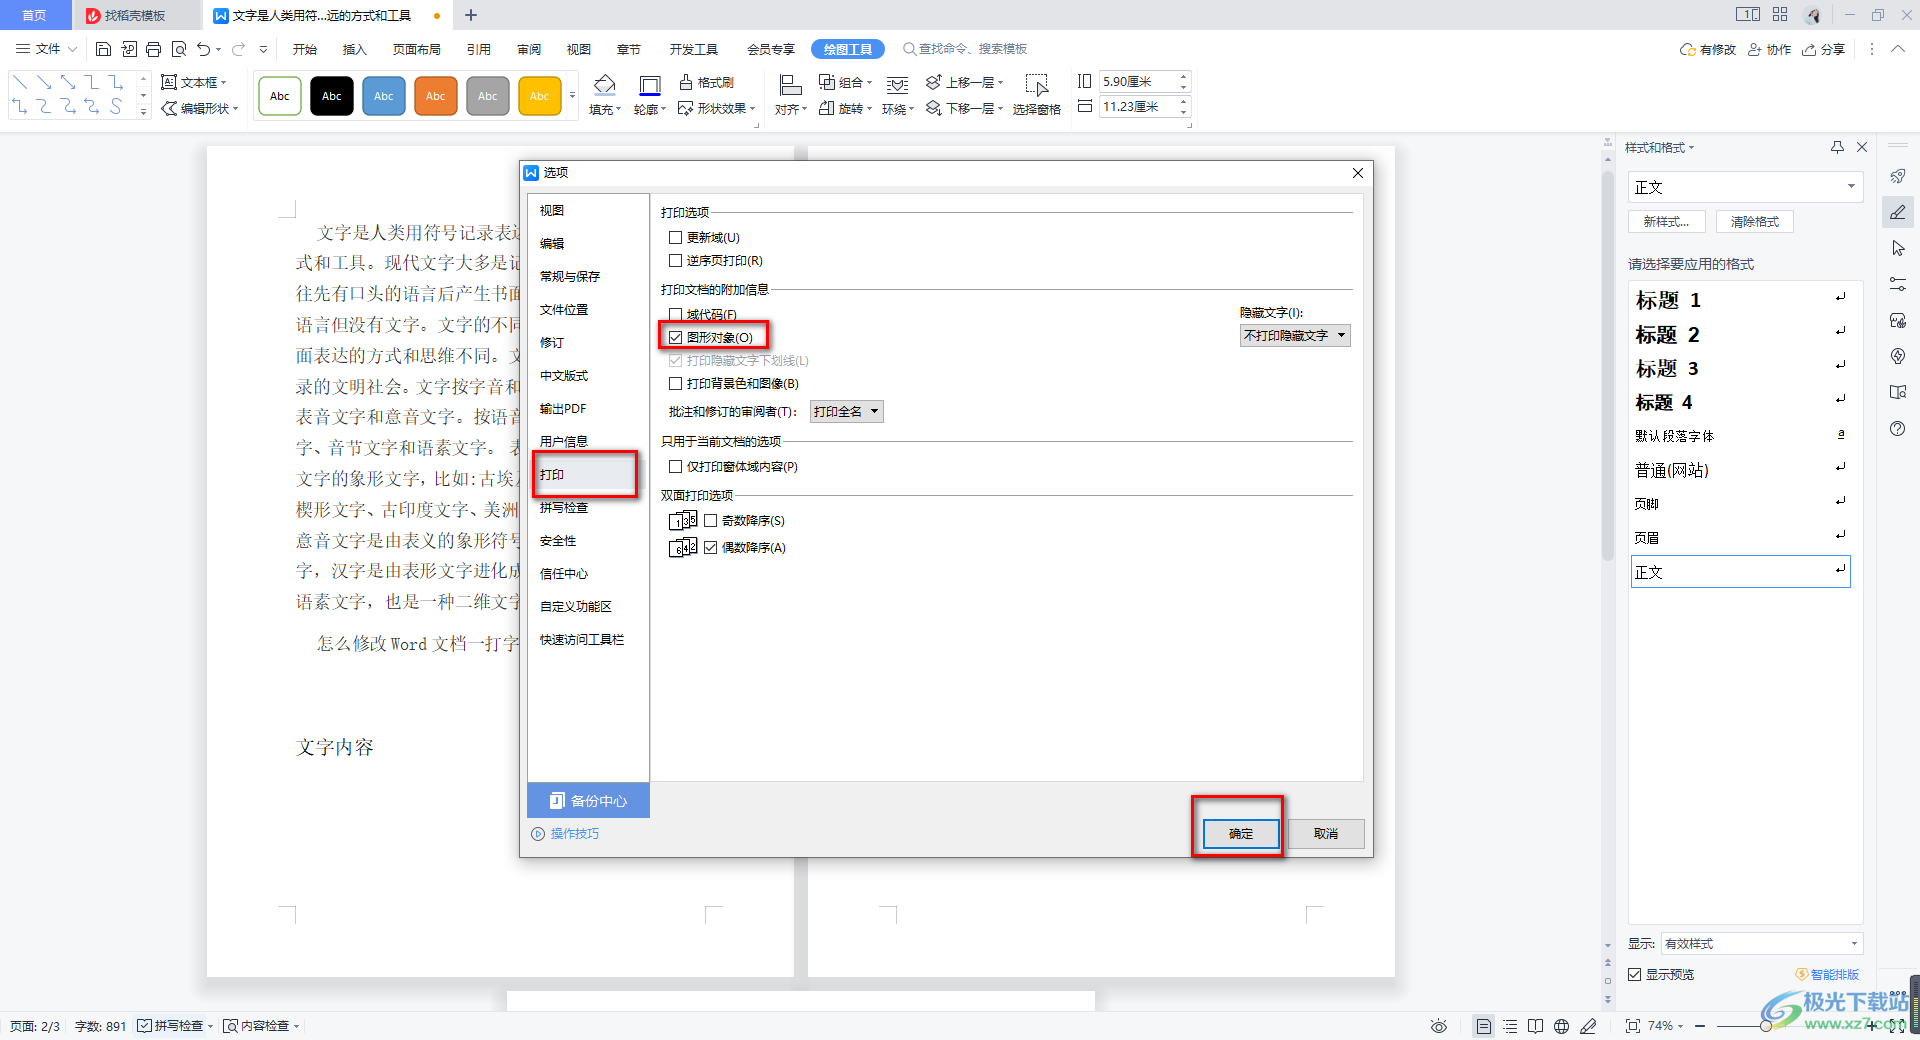Select 打印 in options sidebar

coord(552,475)
